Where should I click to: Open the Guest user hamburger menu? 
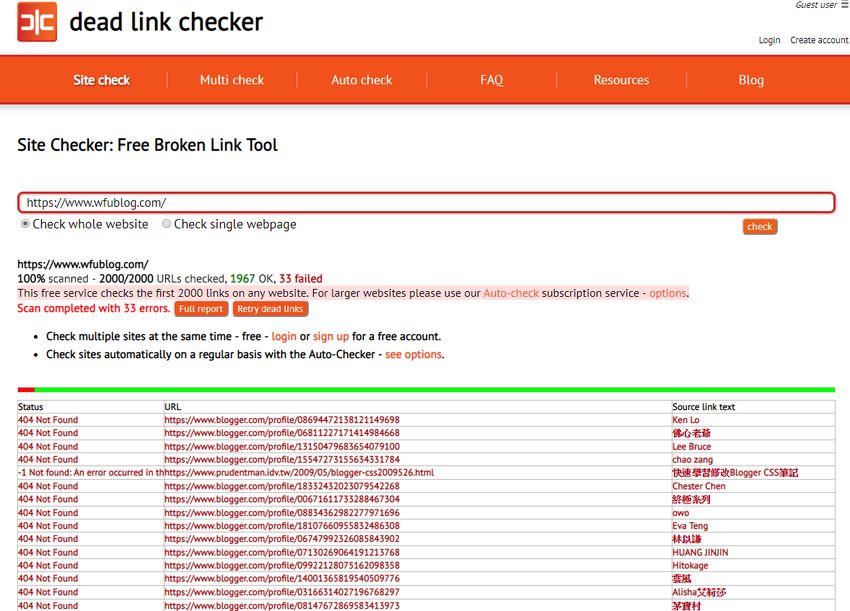pos(845,4)
